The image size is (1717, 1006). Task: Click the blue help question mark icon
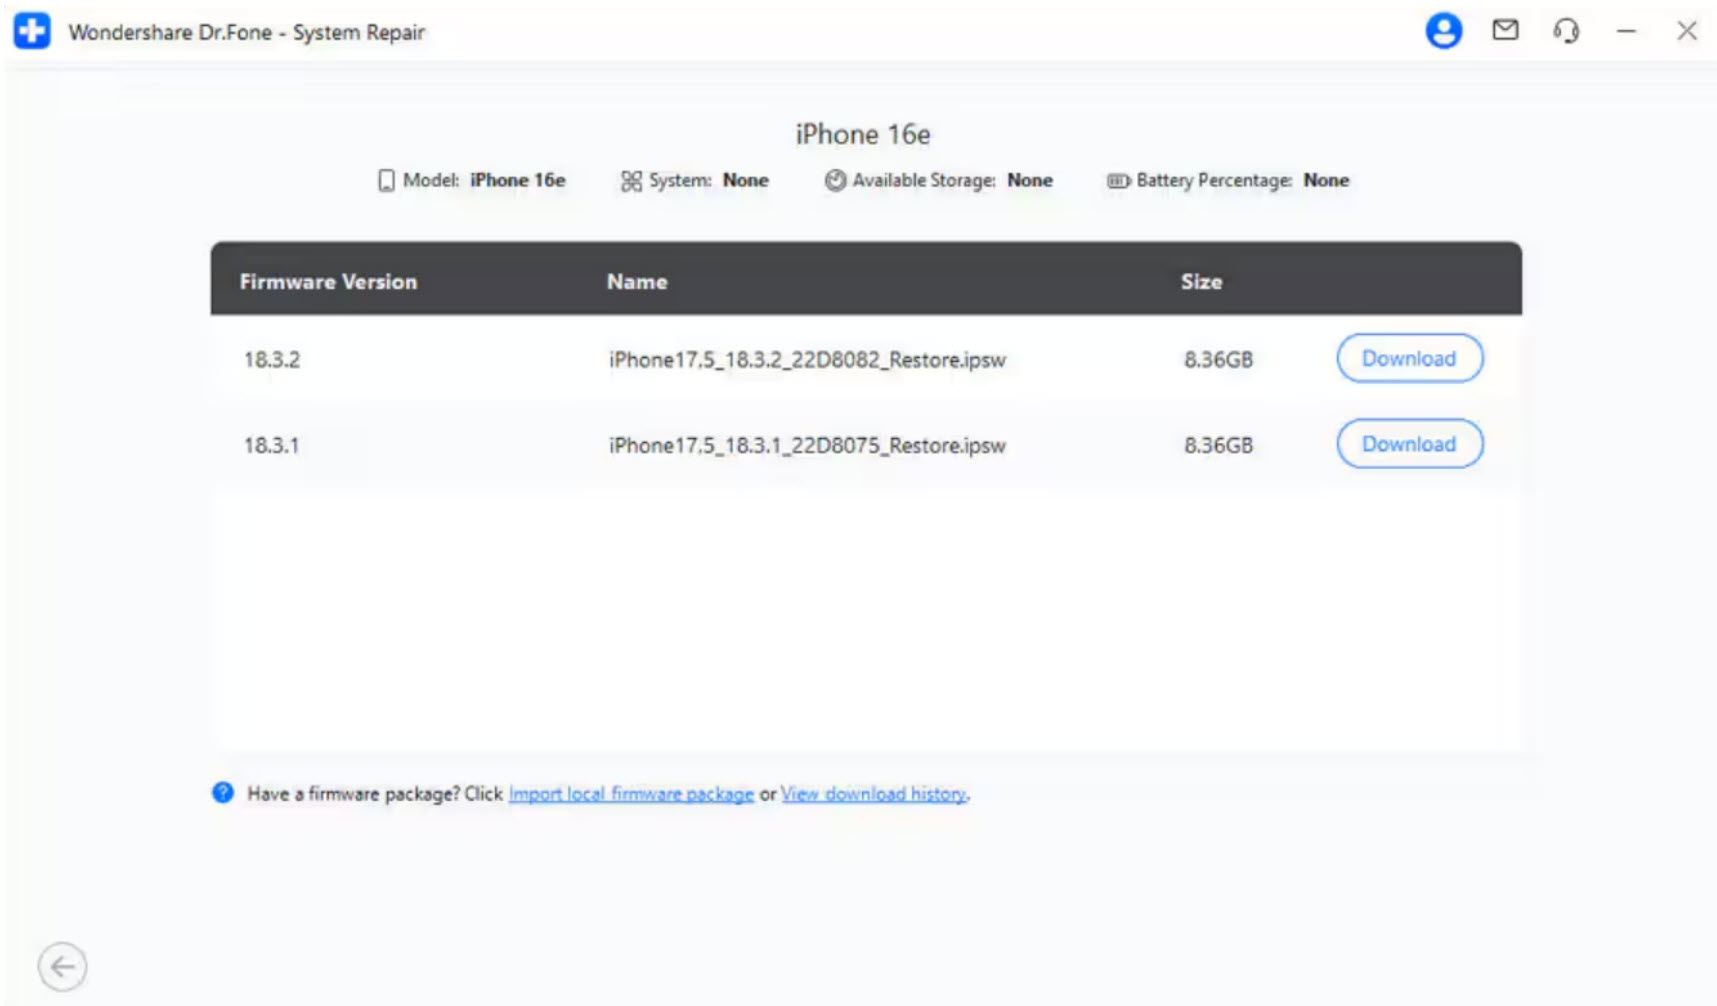click(x=223, y=793)
